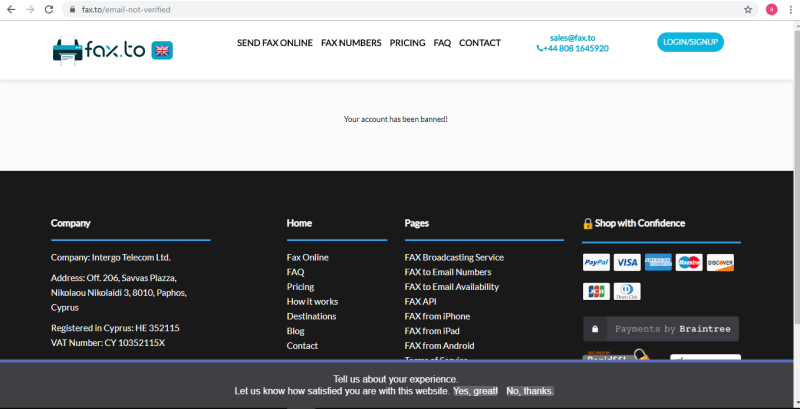Open the footer Contact link
Viewport: 800px width, 409px height.
click(x=302, y=346)
